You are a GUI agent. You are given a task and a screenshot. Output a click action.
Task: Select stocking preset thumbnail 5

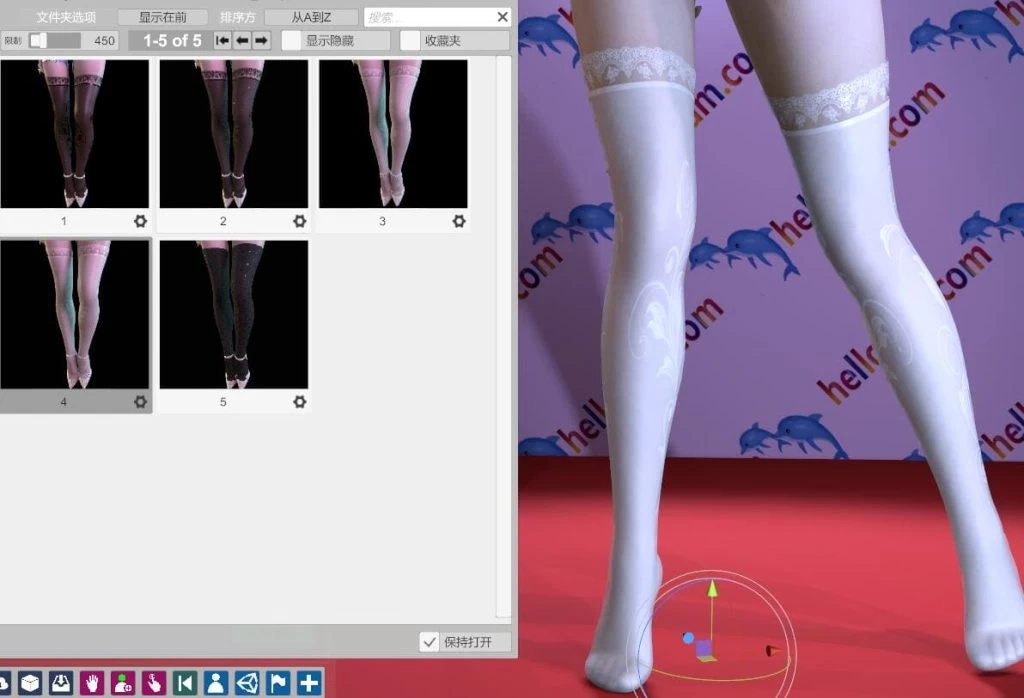[233, 314]
